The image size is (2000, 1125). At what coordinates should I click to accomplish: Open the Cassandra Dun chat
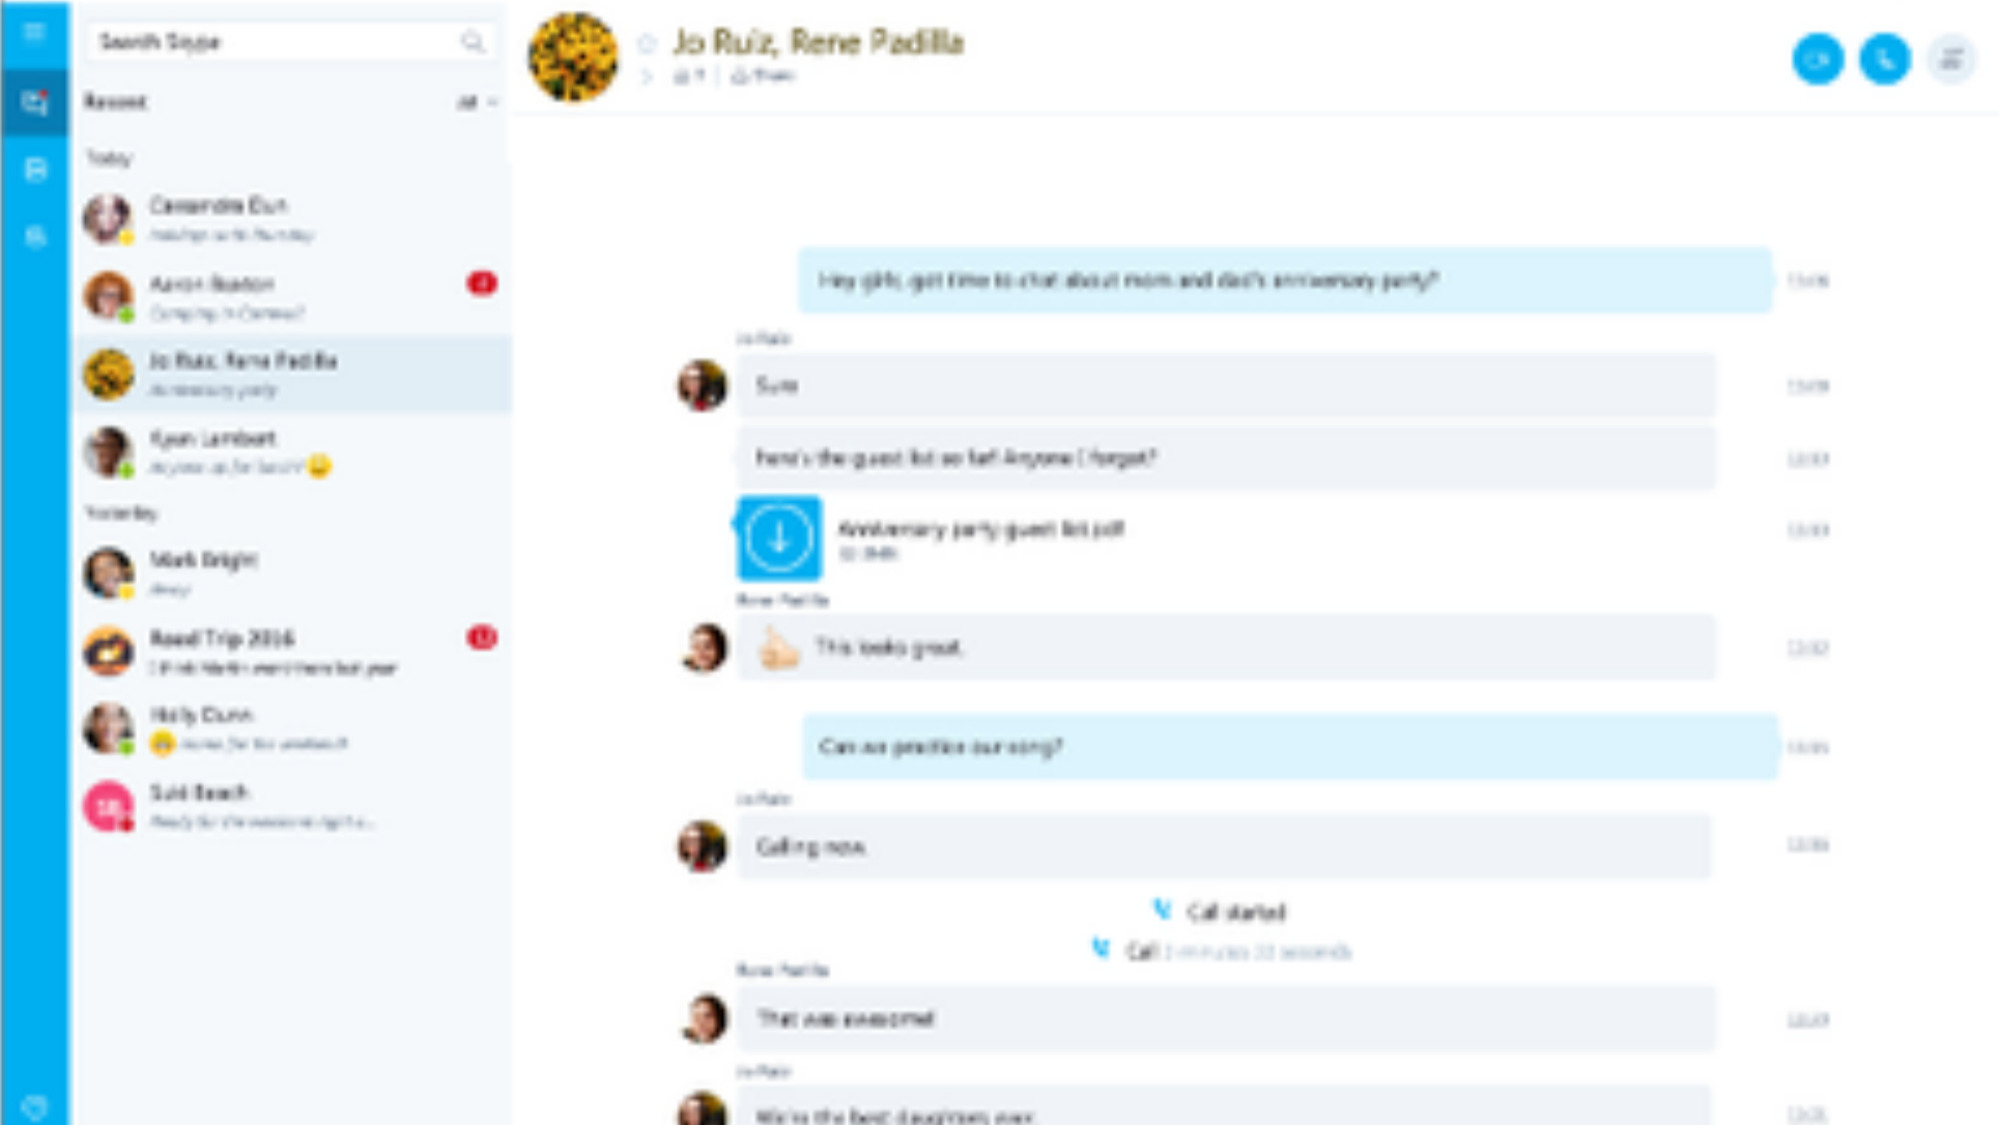[291, 219]
